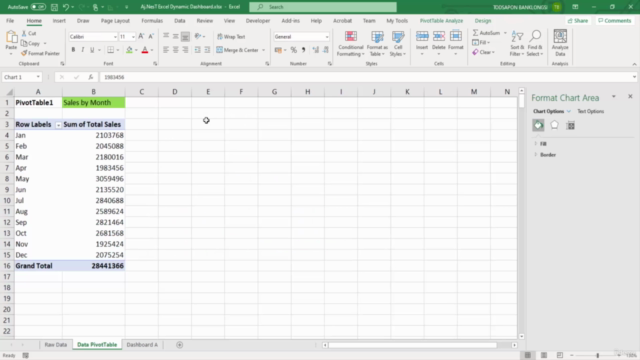Apply Italic formatting
The image size is (640, 360).
point(82,50)
